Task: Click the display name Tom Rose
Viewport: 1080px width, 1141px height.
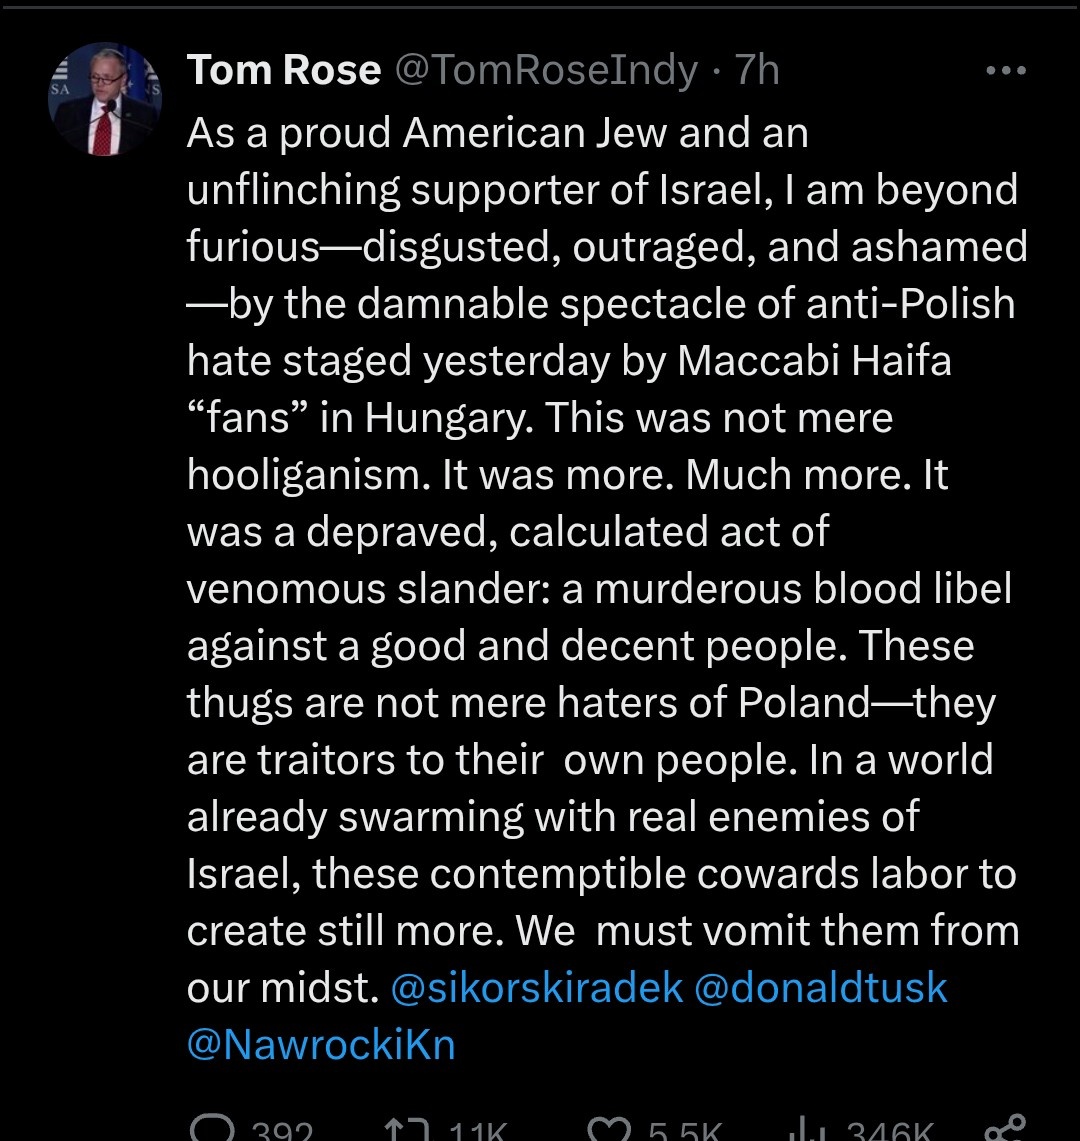Action: click(x=284, y=71)
